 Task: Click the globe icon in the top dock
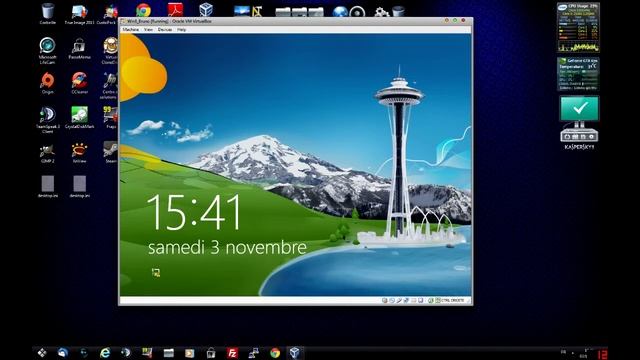[340, 11]
